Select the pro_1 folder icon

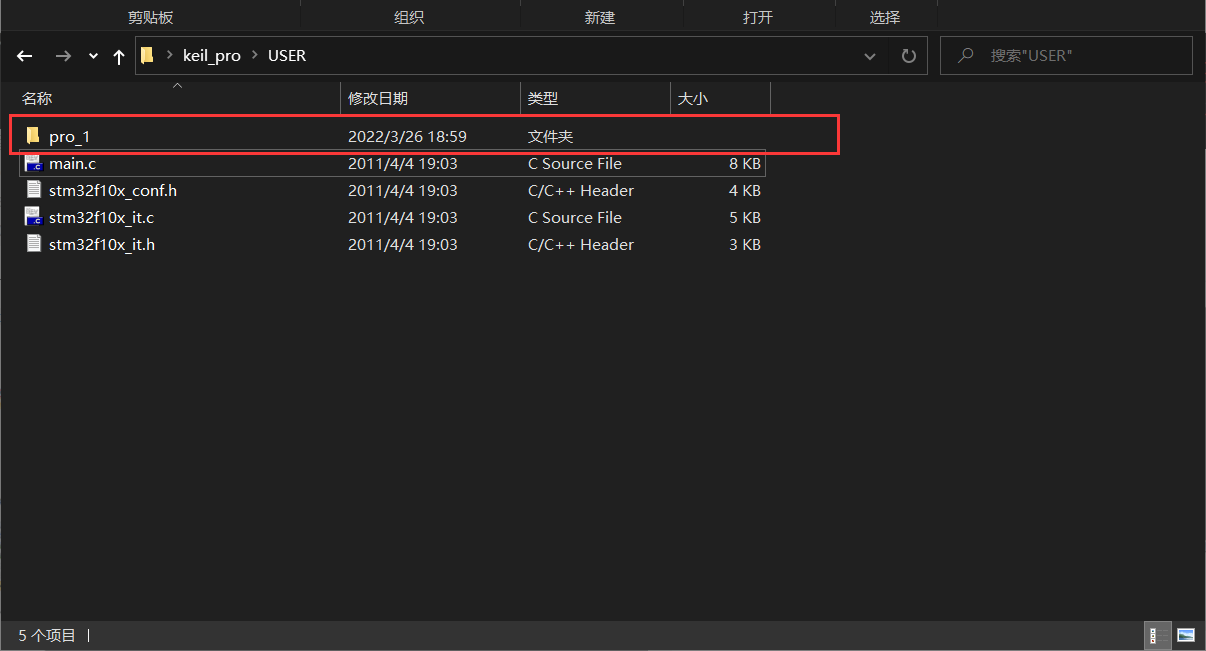click(x=33, y=136)
